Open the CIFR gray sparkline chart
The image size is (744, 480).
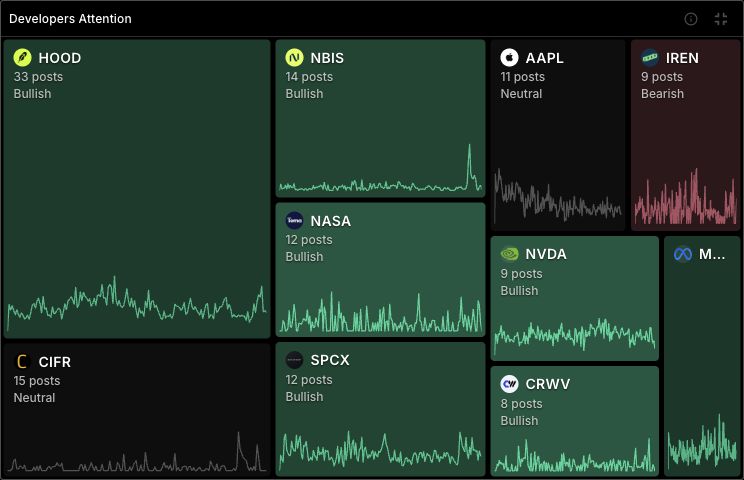click(x=137, y=452)
